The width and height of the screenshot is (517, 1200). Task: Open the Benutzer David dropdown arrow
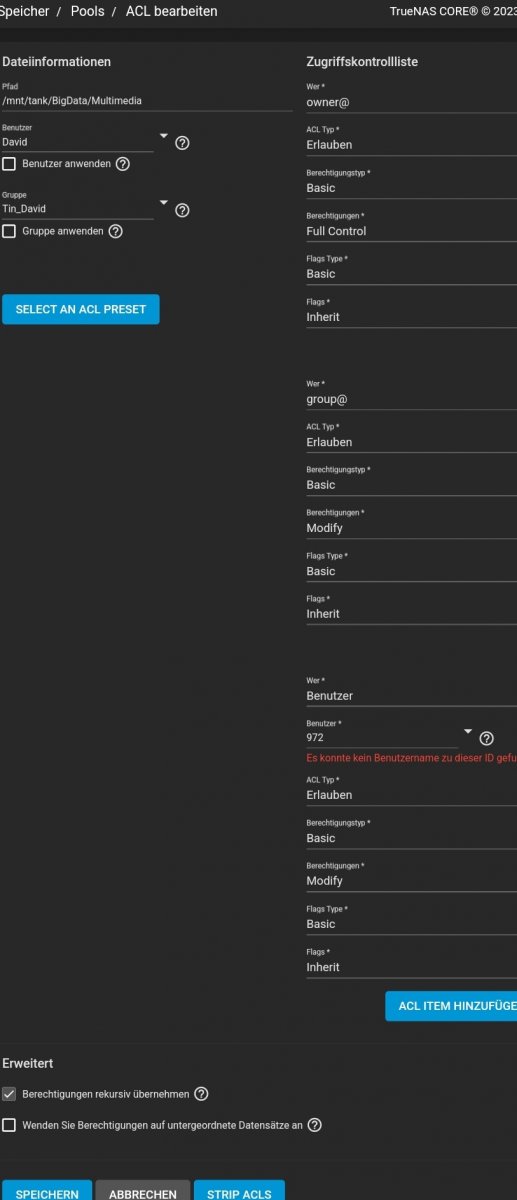pos(163,136)
